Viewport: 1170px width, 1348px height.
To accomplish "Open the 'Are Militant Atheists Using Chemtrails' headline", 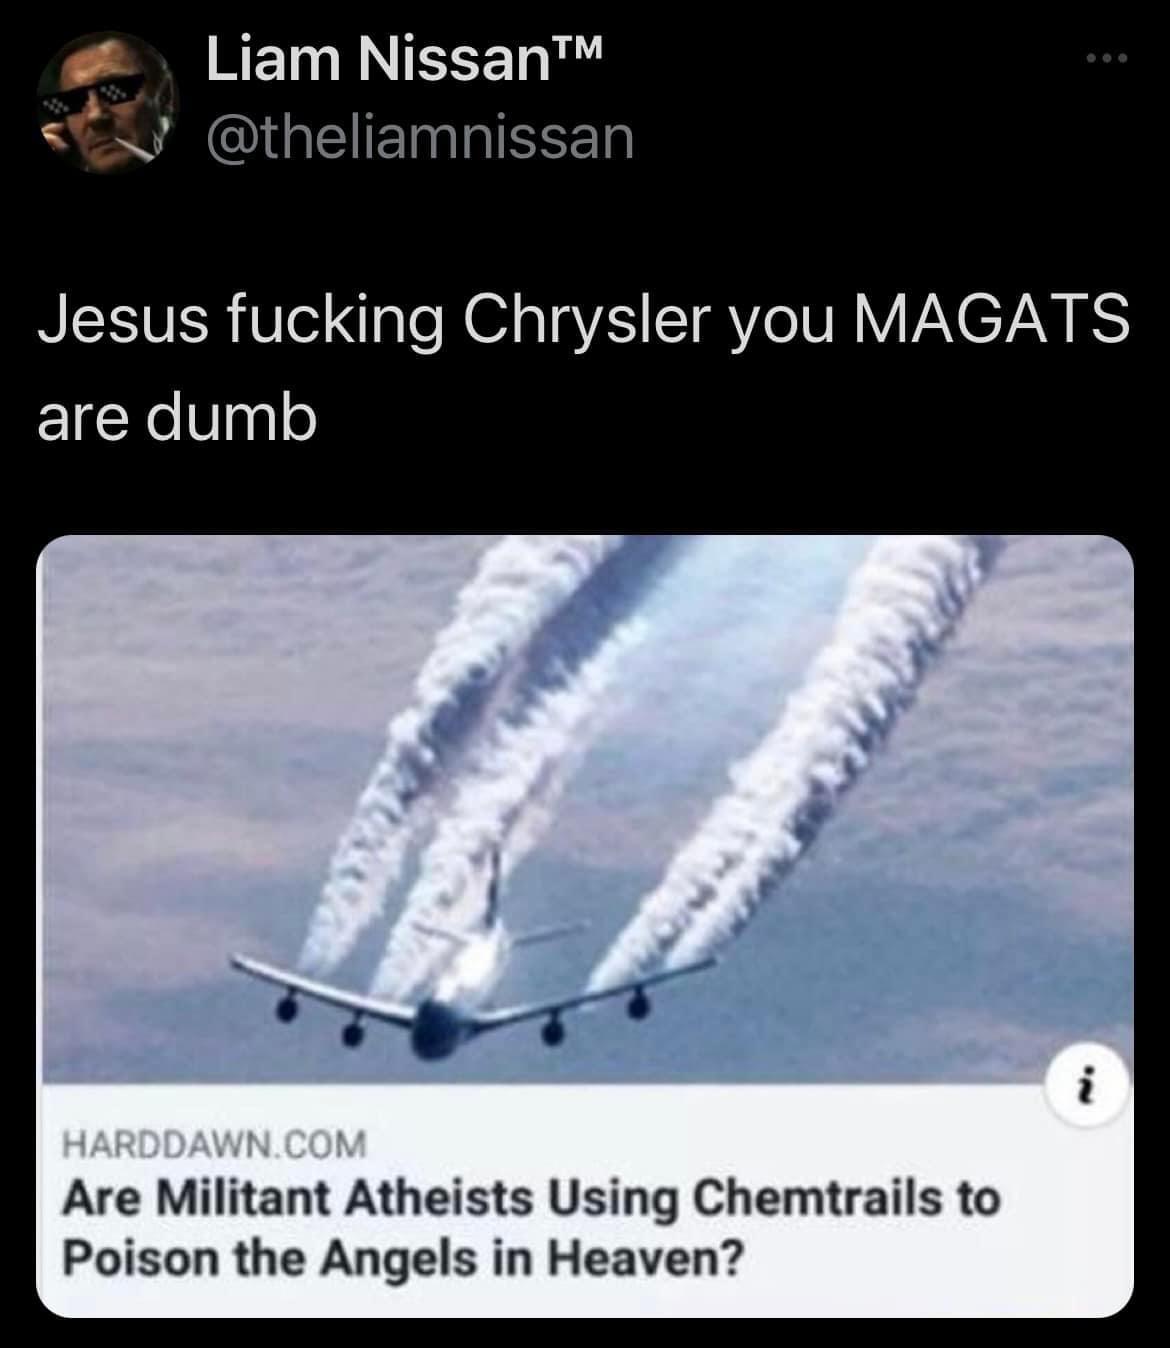I will click(x=531, y=1198).
